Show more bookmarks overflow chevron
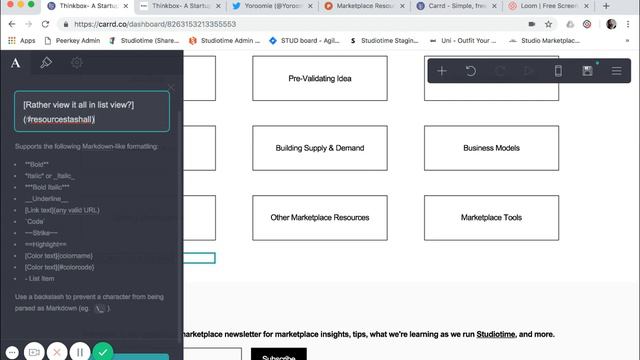The image size is (640, 360). (x=627, y=40)
